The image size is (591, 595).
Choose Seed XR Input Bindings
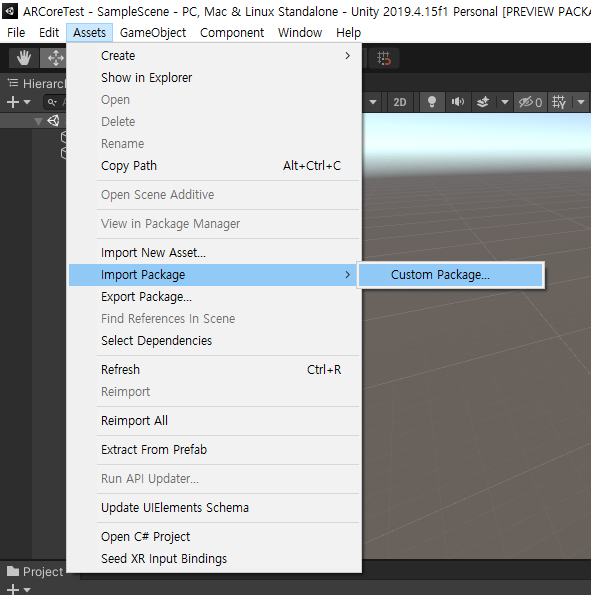pyautogui.click(x=214, y=559)
